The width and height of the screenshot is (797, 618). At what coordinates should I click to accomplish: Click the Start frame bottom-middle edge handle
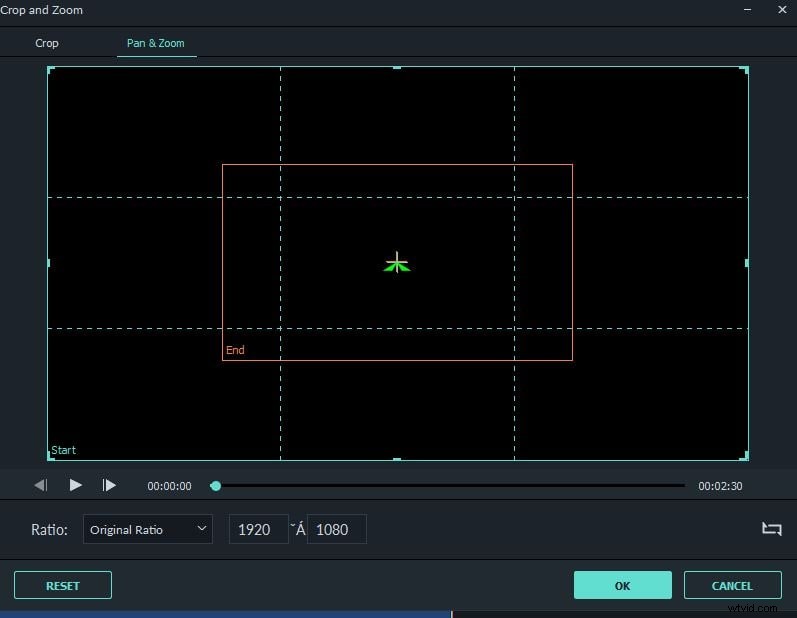click(397, 459)
